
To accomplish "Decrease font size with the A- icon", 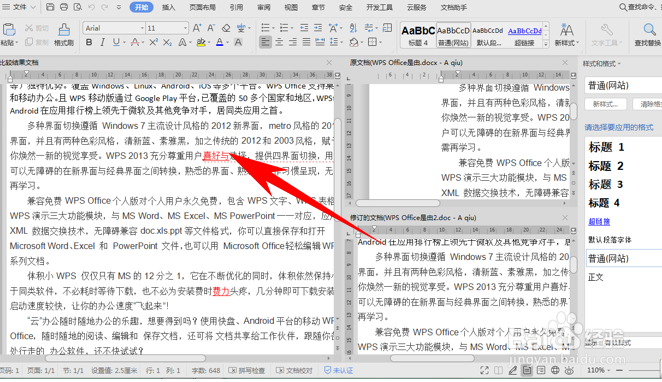I will pos(211,28).
